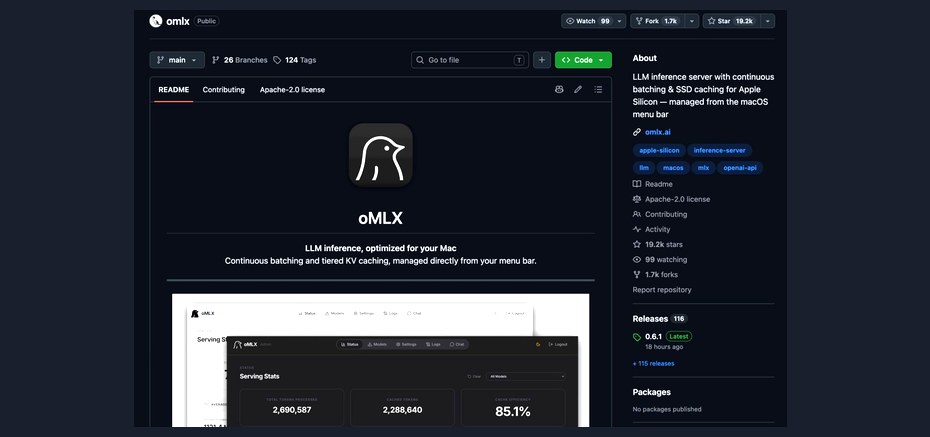Screen dimensions: 930x437
Task: Click the Copilot icon in README toolbar
Action: (x=559, y=90)
